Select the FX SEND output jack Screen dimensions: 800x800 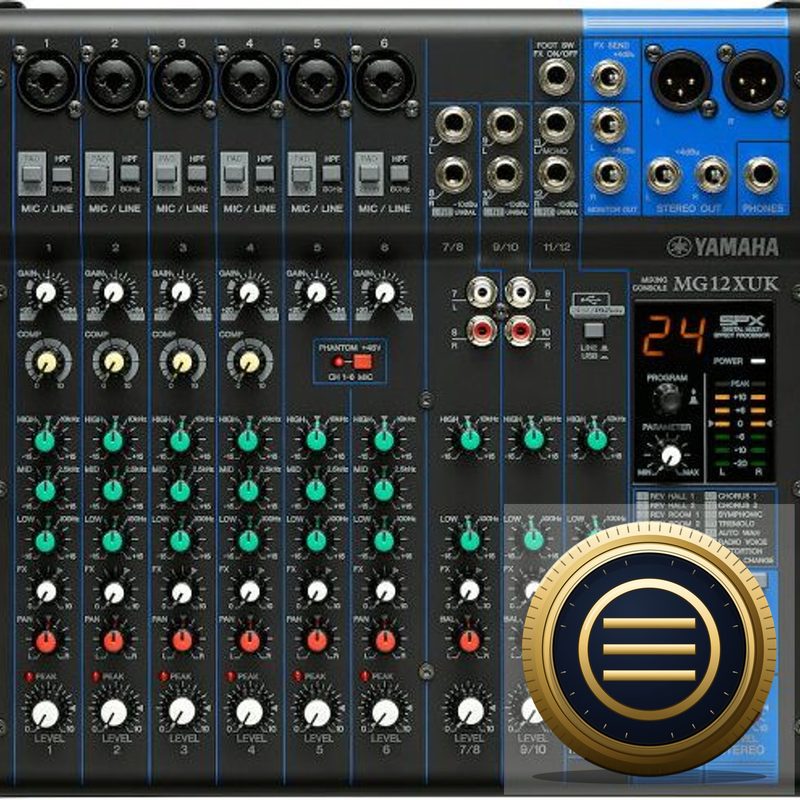(608, 78)
